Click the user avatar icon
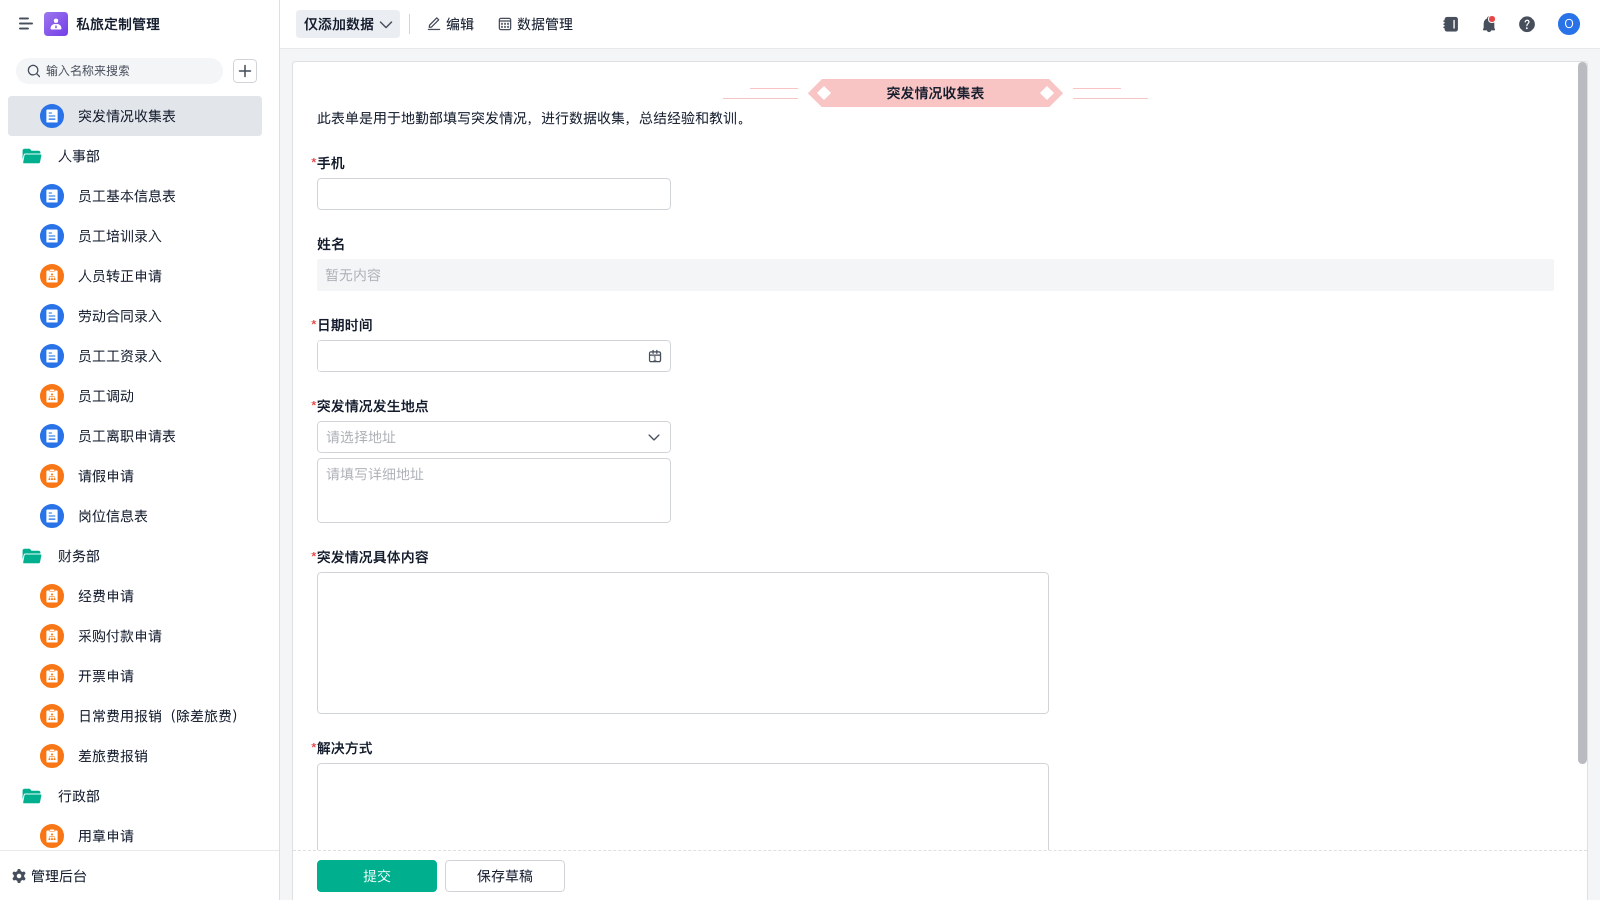Screen dimensions: 1600x900 coord(1569,24)
